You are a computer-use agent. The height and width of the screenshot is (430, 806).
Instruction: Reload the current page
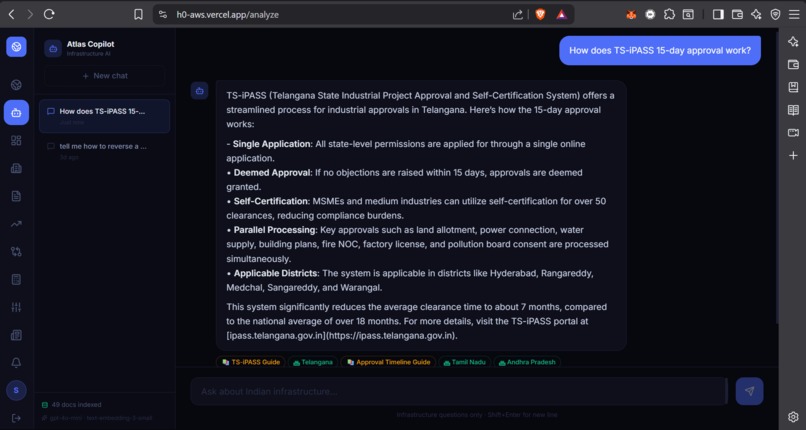[x=49, y=14]
